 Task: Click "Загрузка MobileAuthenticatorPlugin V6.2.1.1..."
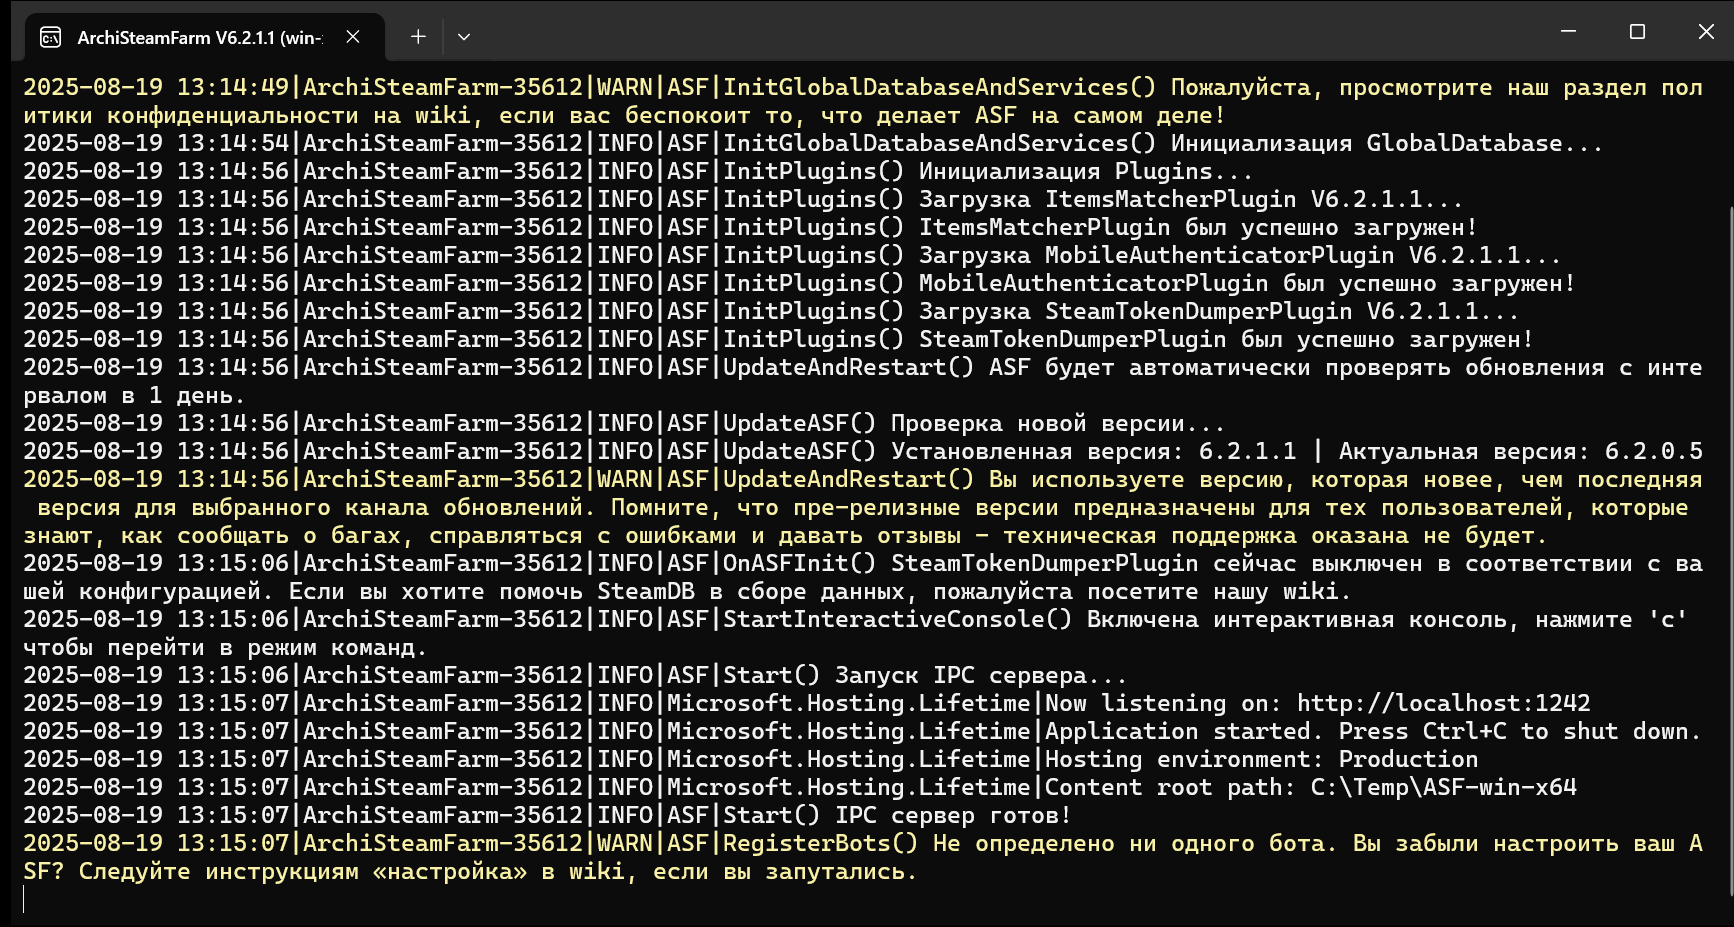pyautogui.click(x=1240, y=256)
